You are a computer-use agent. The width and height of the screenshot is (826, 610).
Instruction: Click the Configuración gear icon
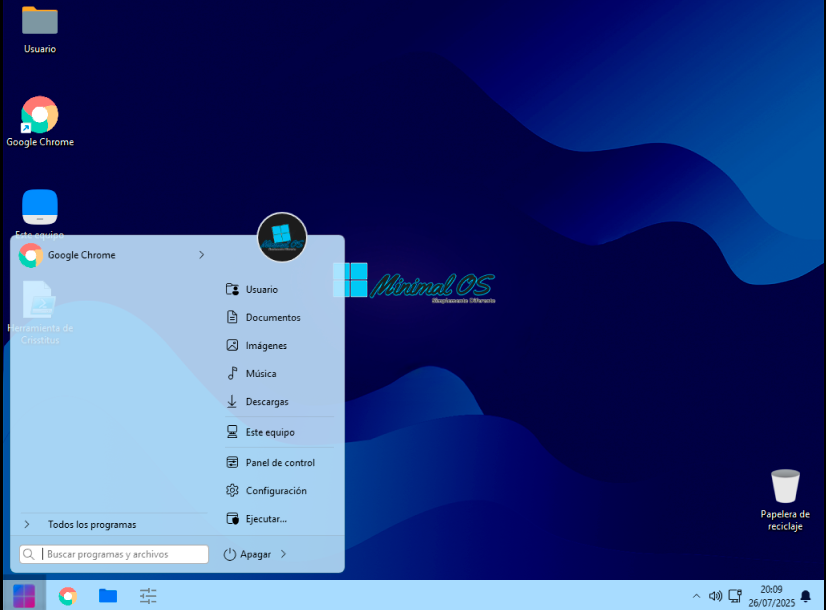[x=232, y=490]
